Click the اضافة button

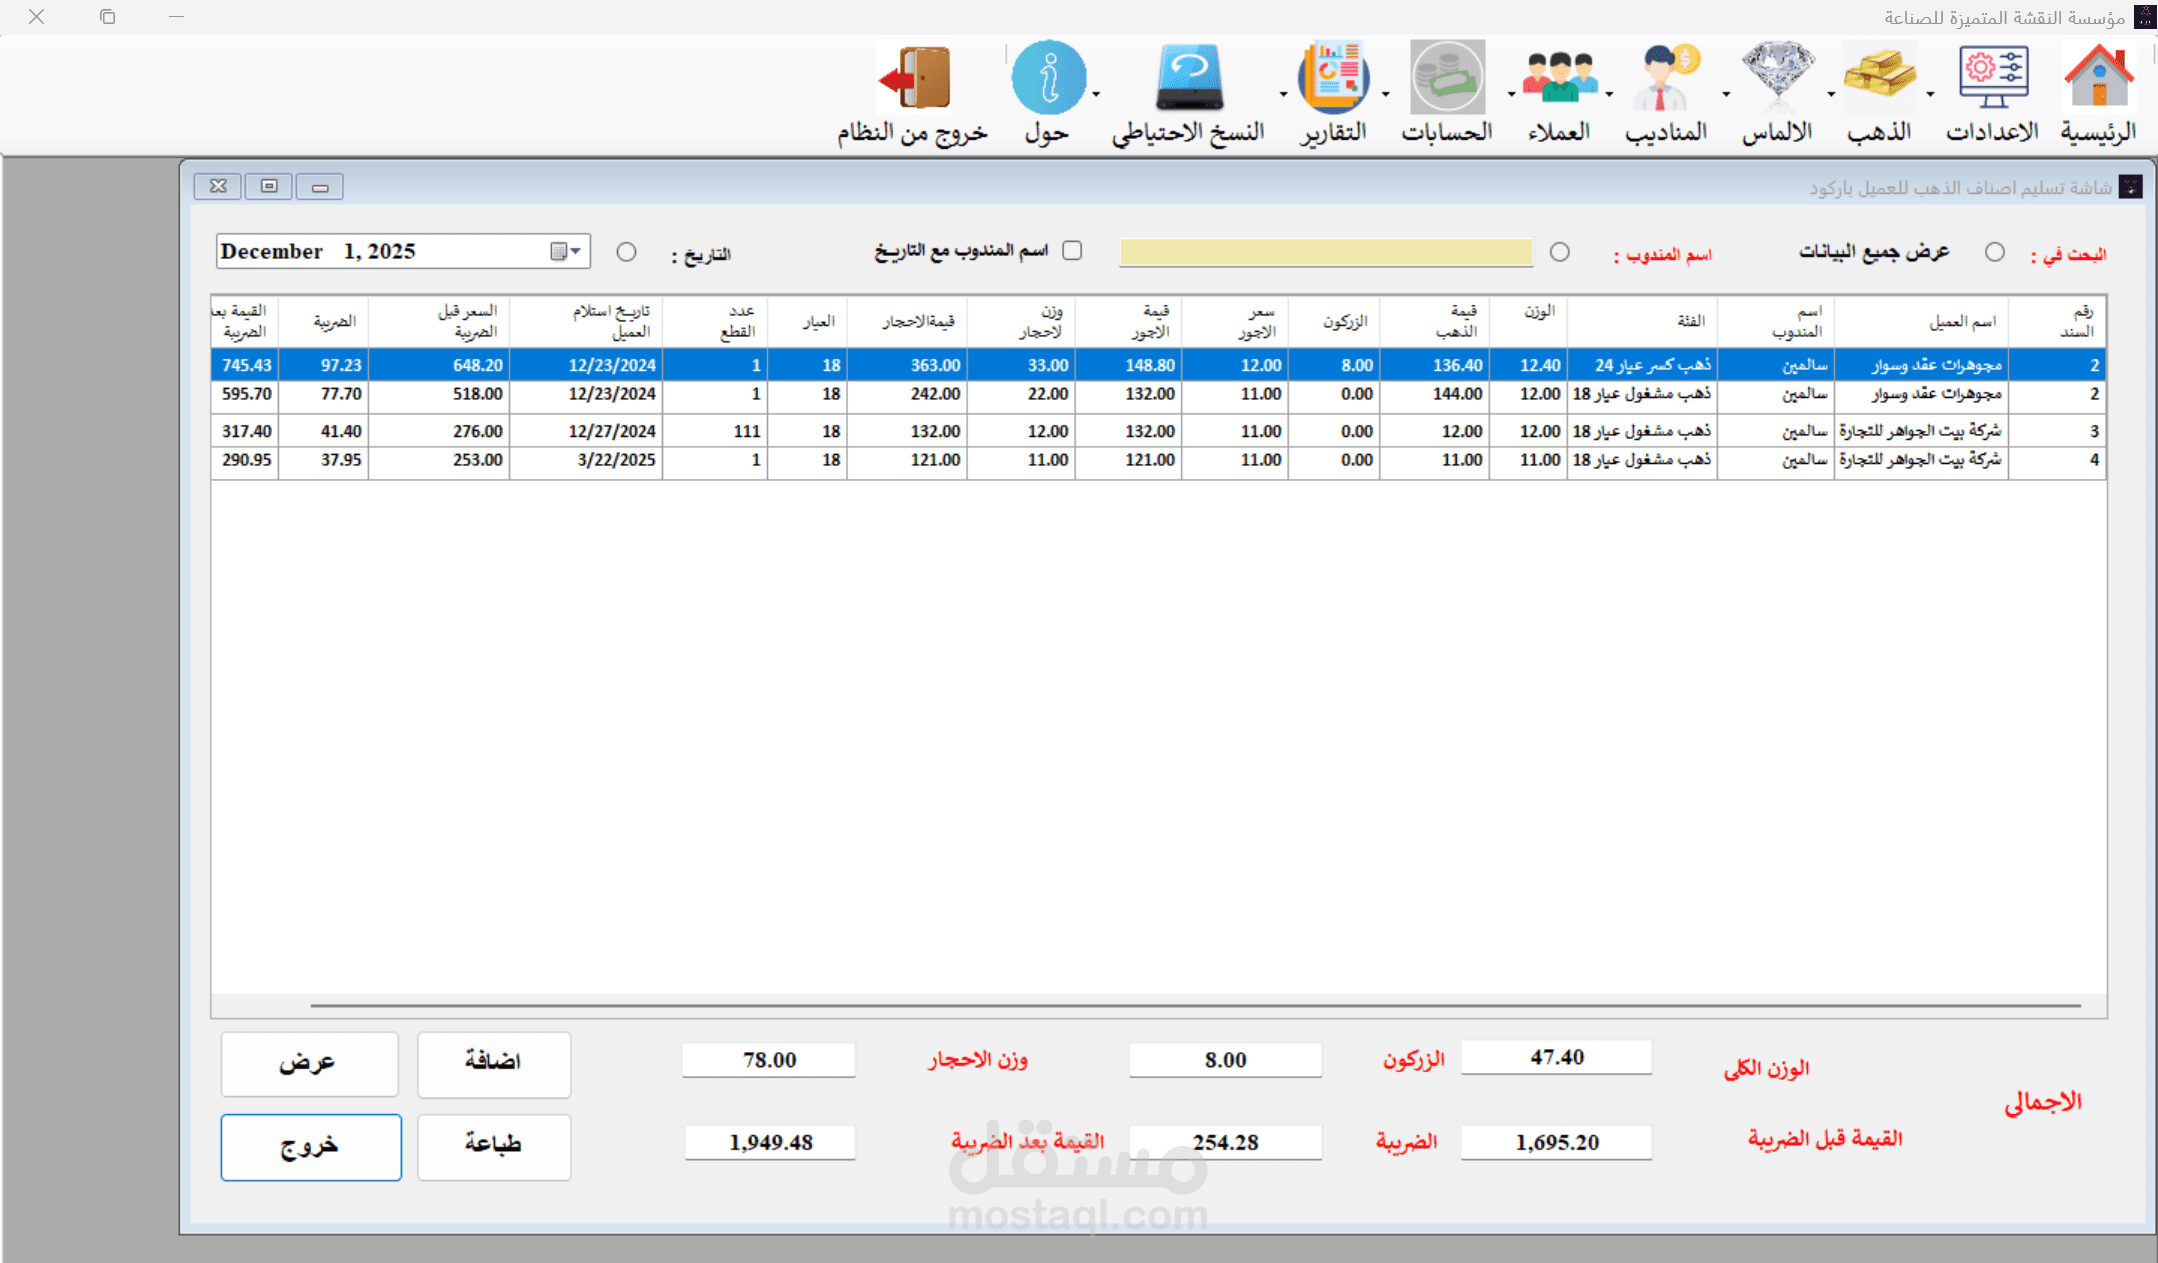pyautogui.click(x=494, y=1064)
